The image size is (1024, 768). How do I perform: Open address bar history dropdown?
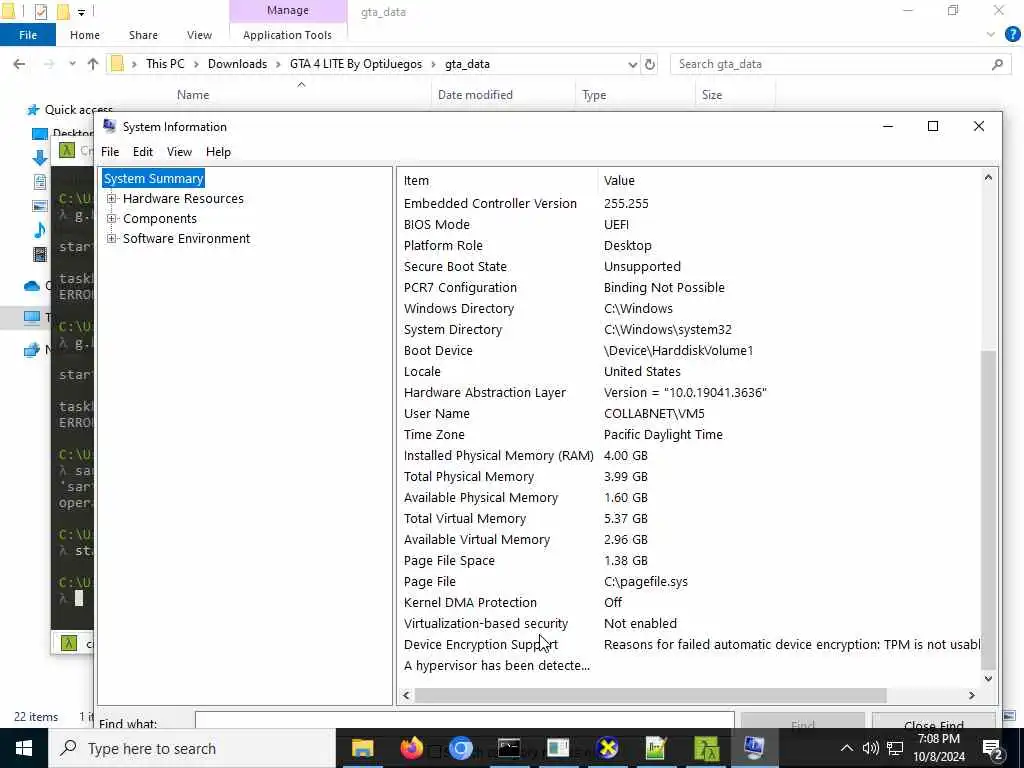(x=632, y=64)
